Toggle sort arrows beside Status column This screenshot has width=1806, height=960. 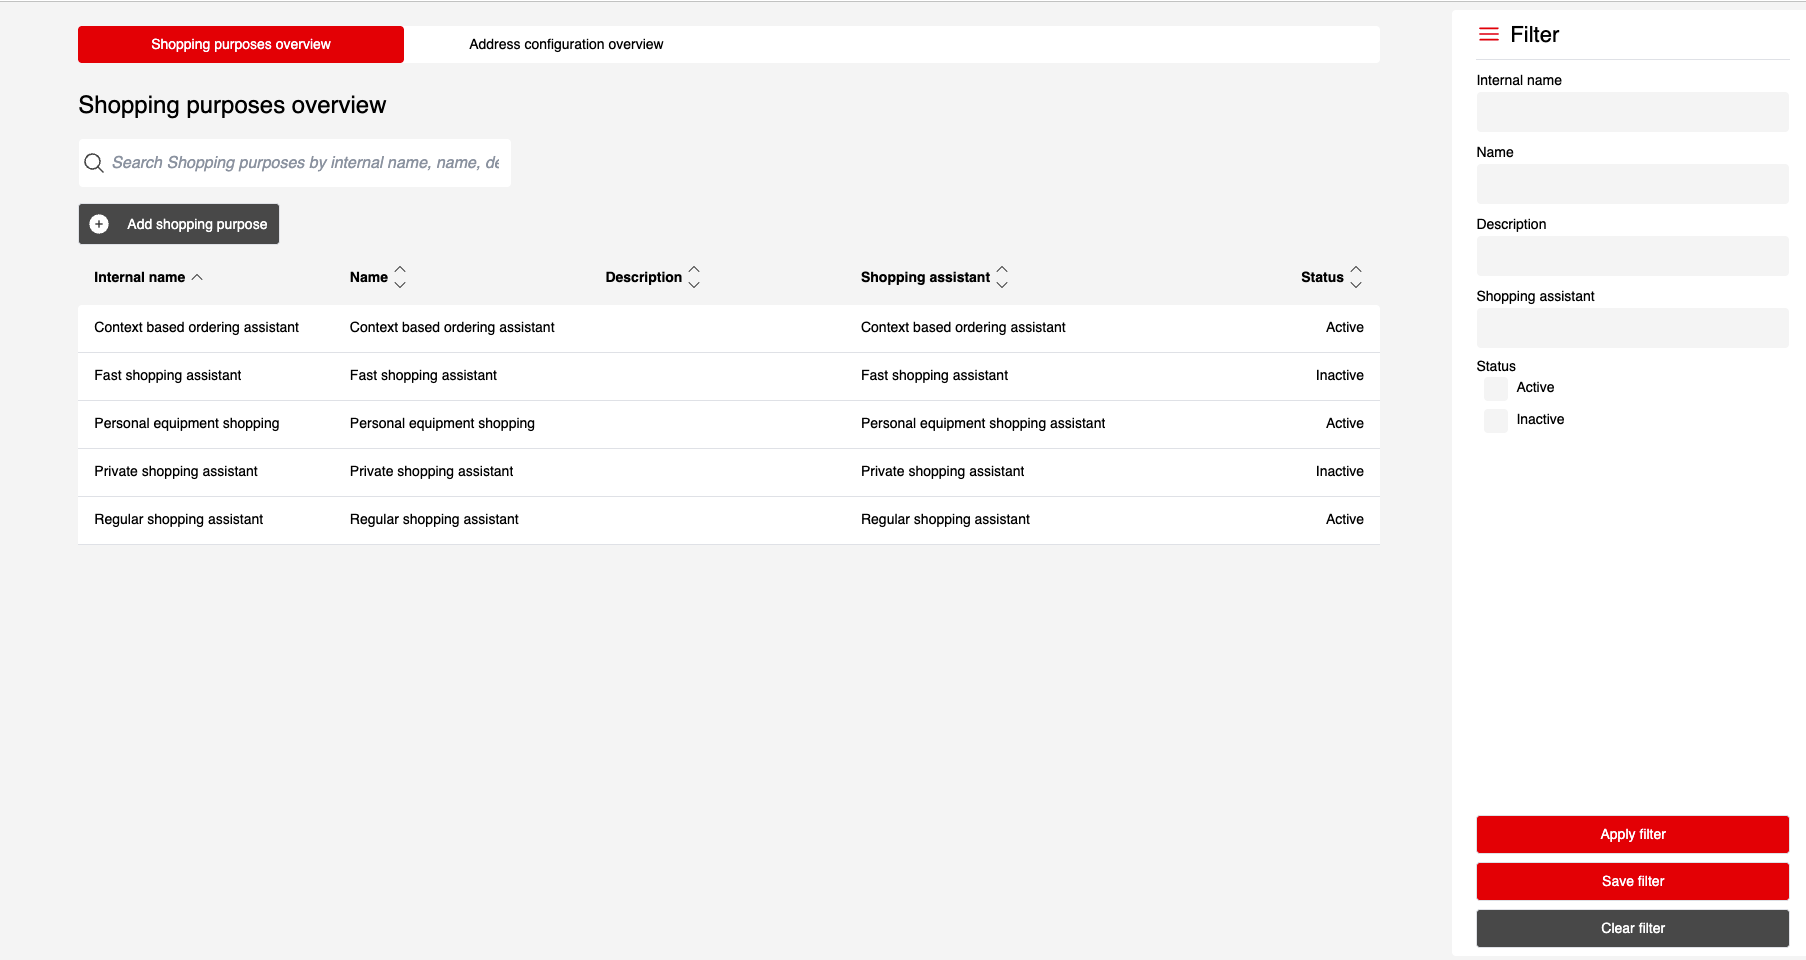coord(1356,277)
